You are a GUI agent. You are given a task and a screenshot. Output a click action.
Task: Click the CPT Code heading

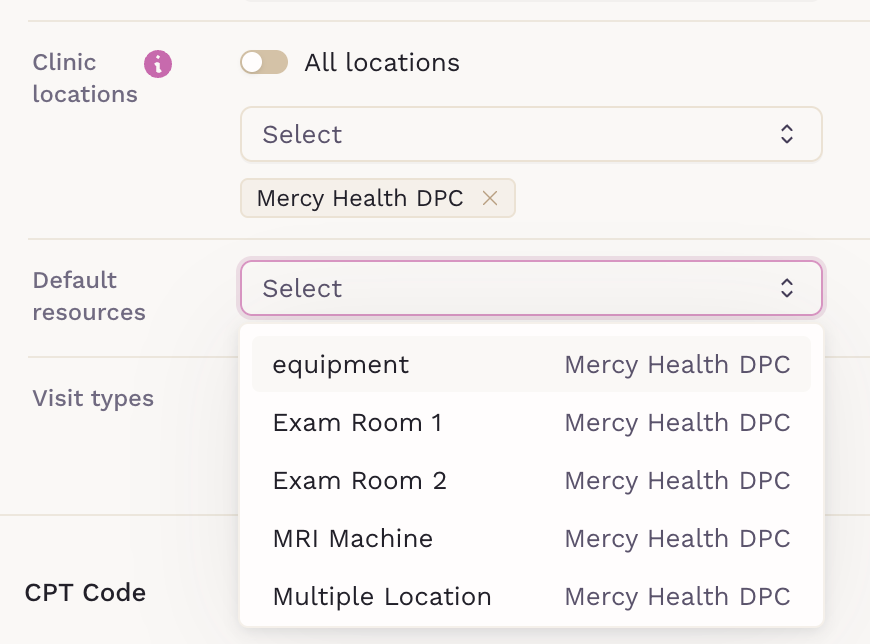click(85, 593)
